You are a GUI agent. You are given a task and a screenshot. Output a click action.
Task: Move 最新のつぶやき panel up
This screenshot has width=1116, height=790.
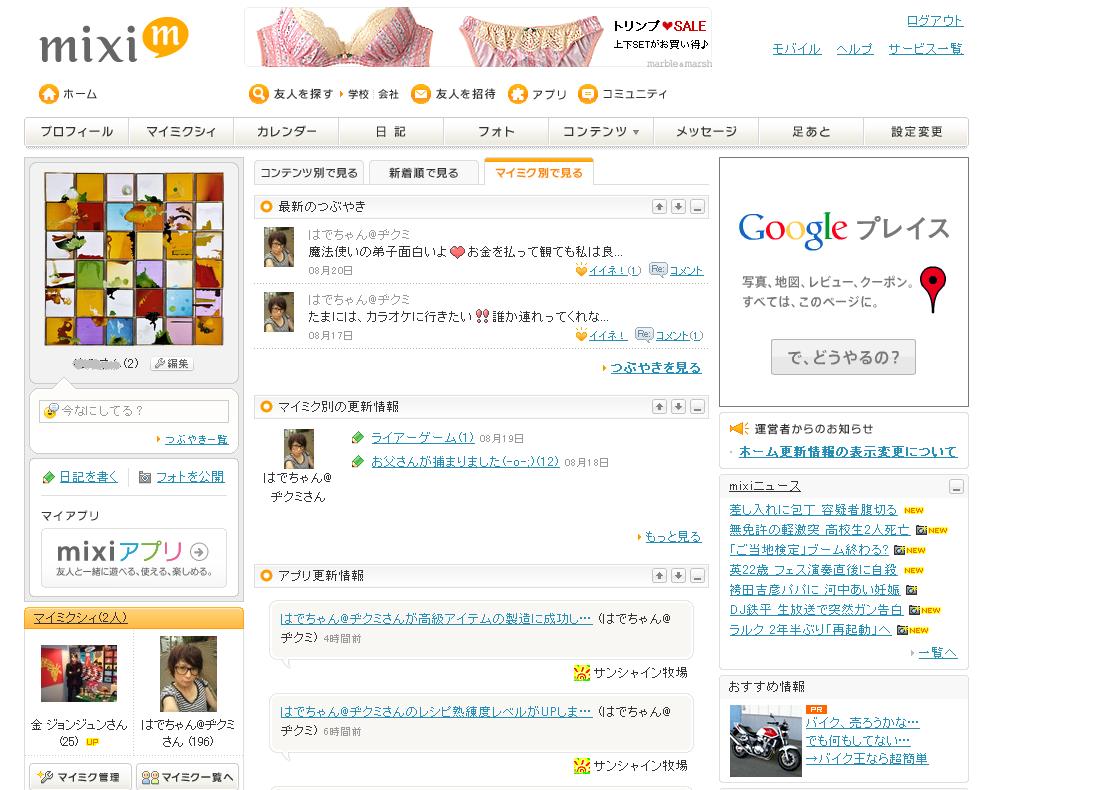coord(659,206)
